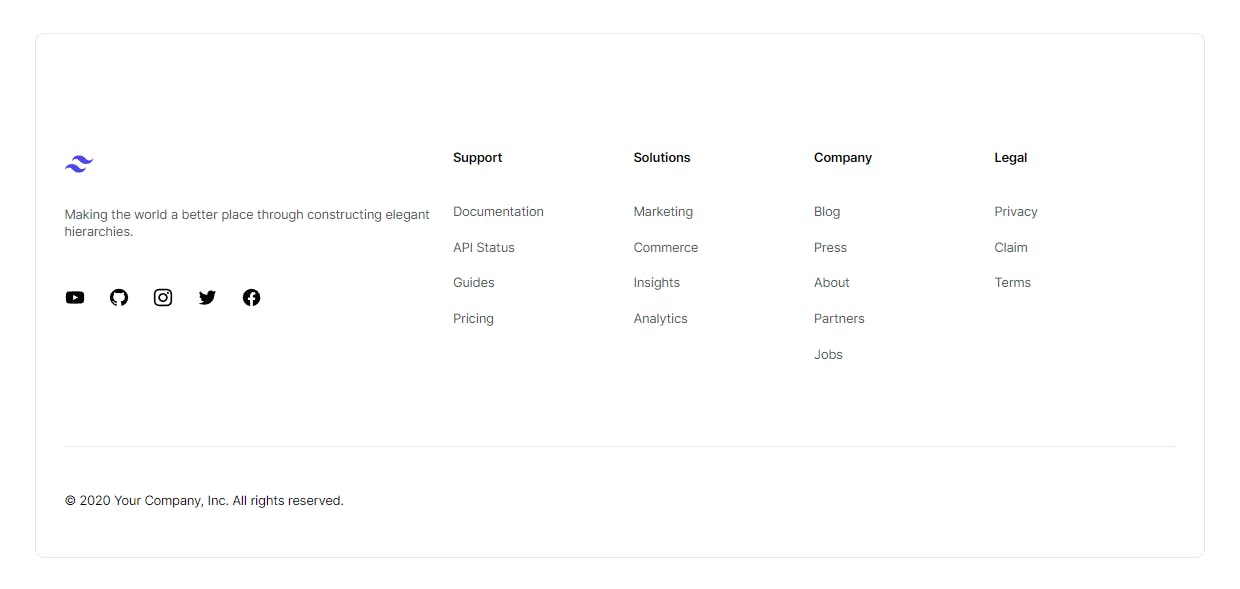The width and height of the screenshot is (1240, 589).
Task: Open the Jobs link under Company
Action: pyautogui.click(x=828, y=354)
